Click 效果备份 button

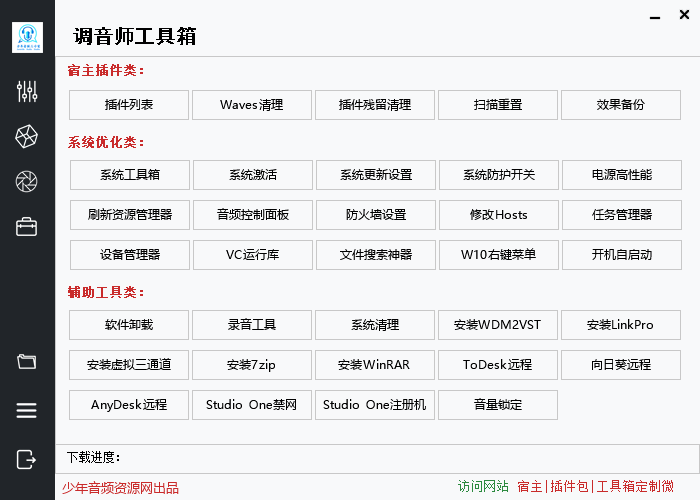click(x=621, y=105)
